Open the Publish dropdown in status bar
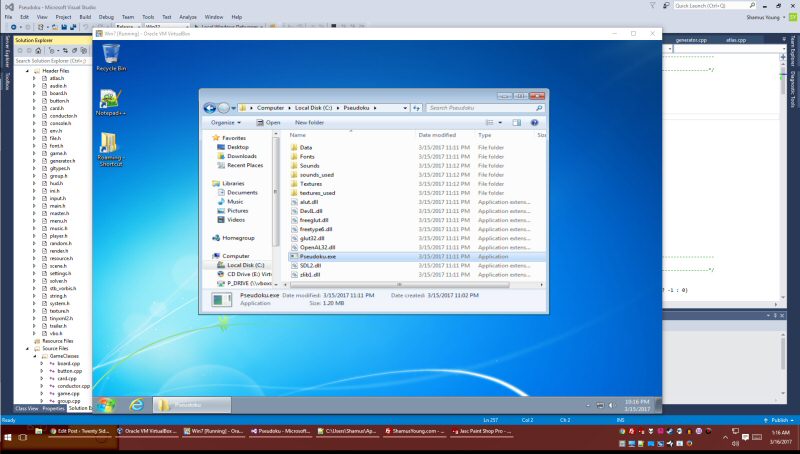Image resolution: width=800 pixels, height=454 pixels. coord(779,420)
